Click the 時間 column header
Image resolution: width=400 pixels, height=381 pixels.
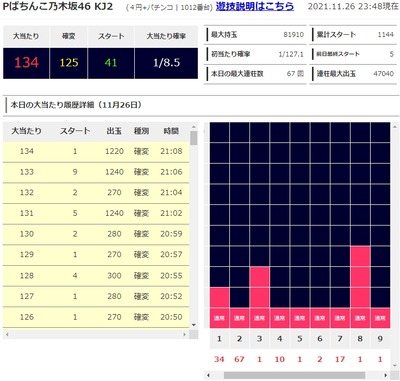[x=171, y=131]
